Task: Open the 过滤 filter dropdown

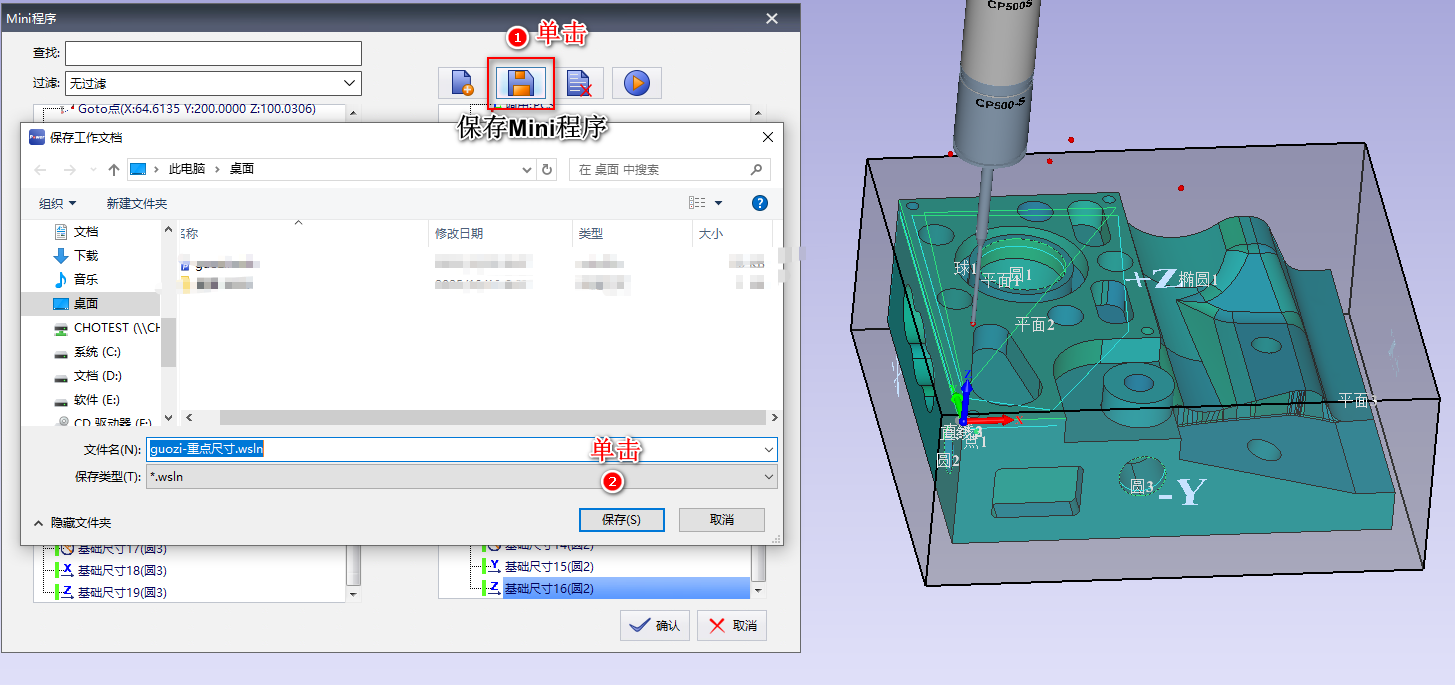Action: (213, 84)
